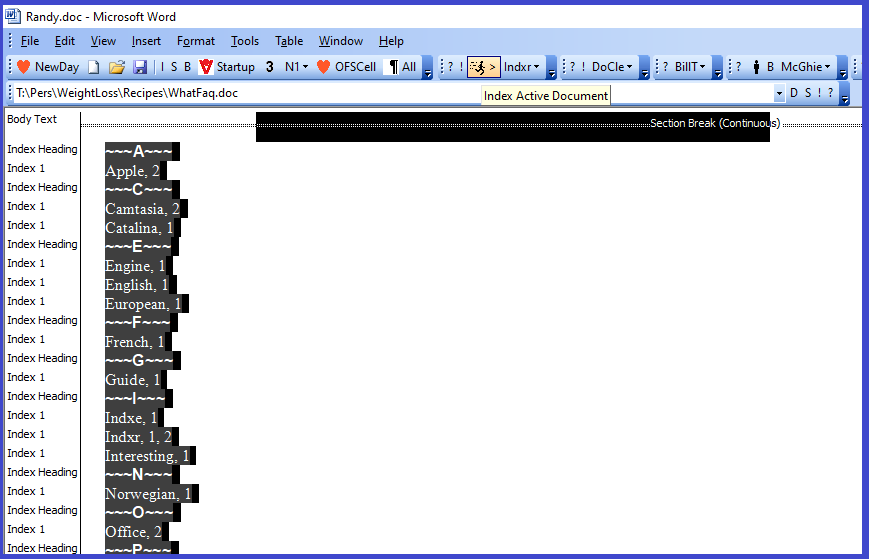
Task: Open the DoCle dropdown menu
Action: coord(612,67)
